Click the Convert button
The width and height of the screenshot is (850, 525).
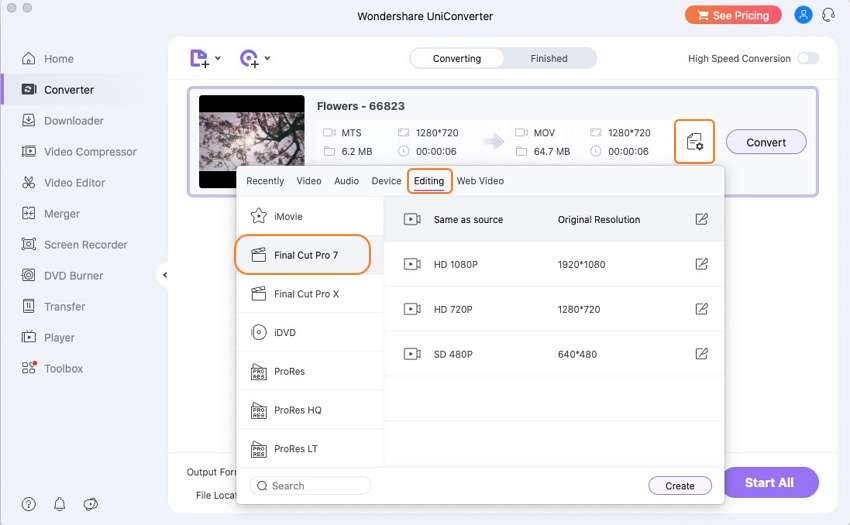[766, 142]
